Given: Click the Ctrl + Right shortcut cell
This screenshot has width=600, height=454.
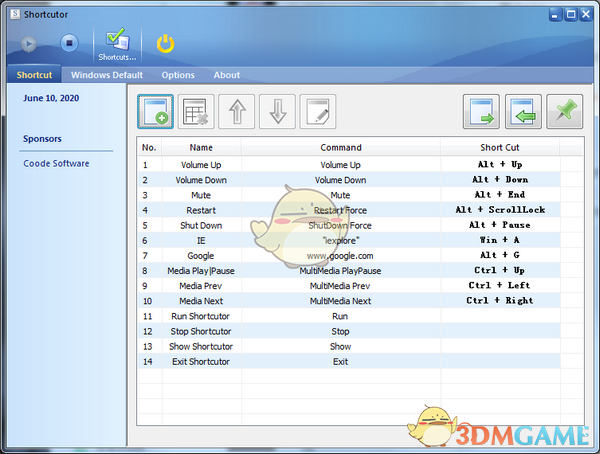Looking at the screenshot, I should [500, 300].
